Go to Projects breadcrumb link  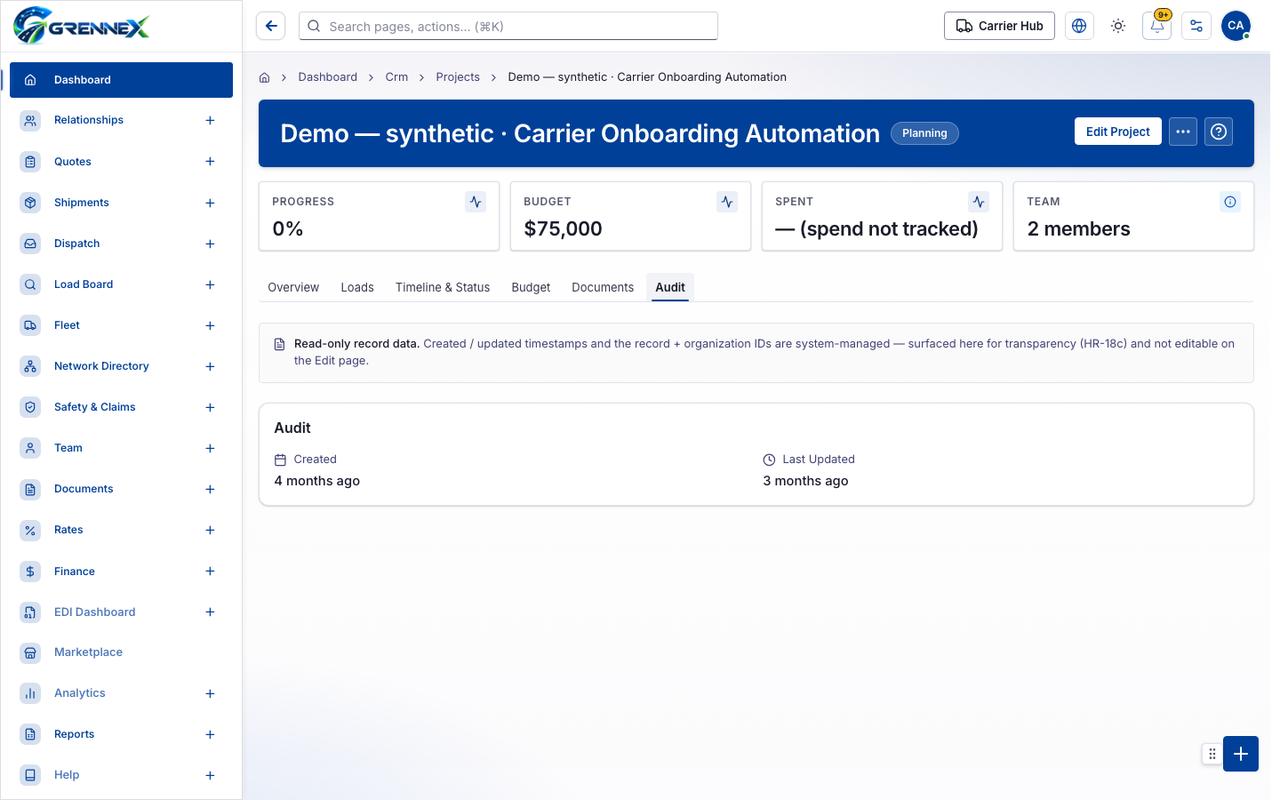[458, 77]
